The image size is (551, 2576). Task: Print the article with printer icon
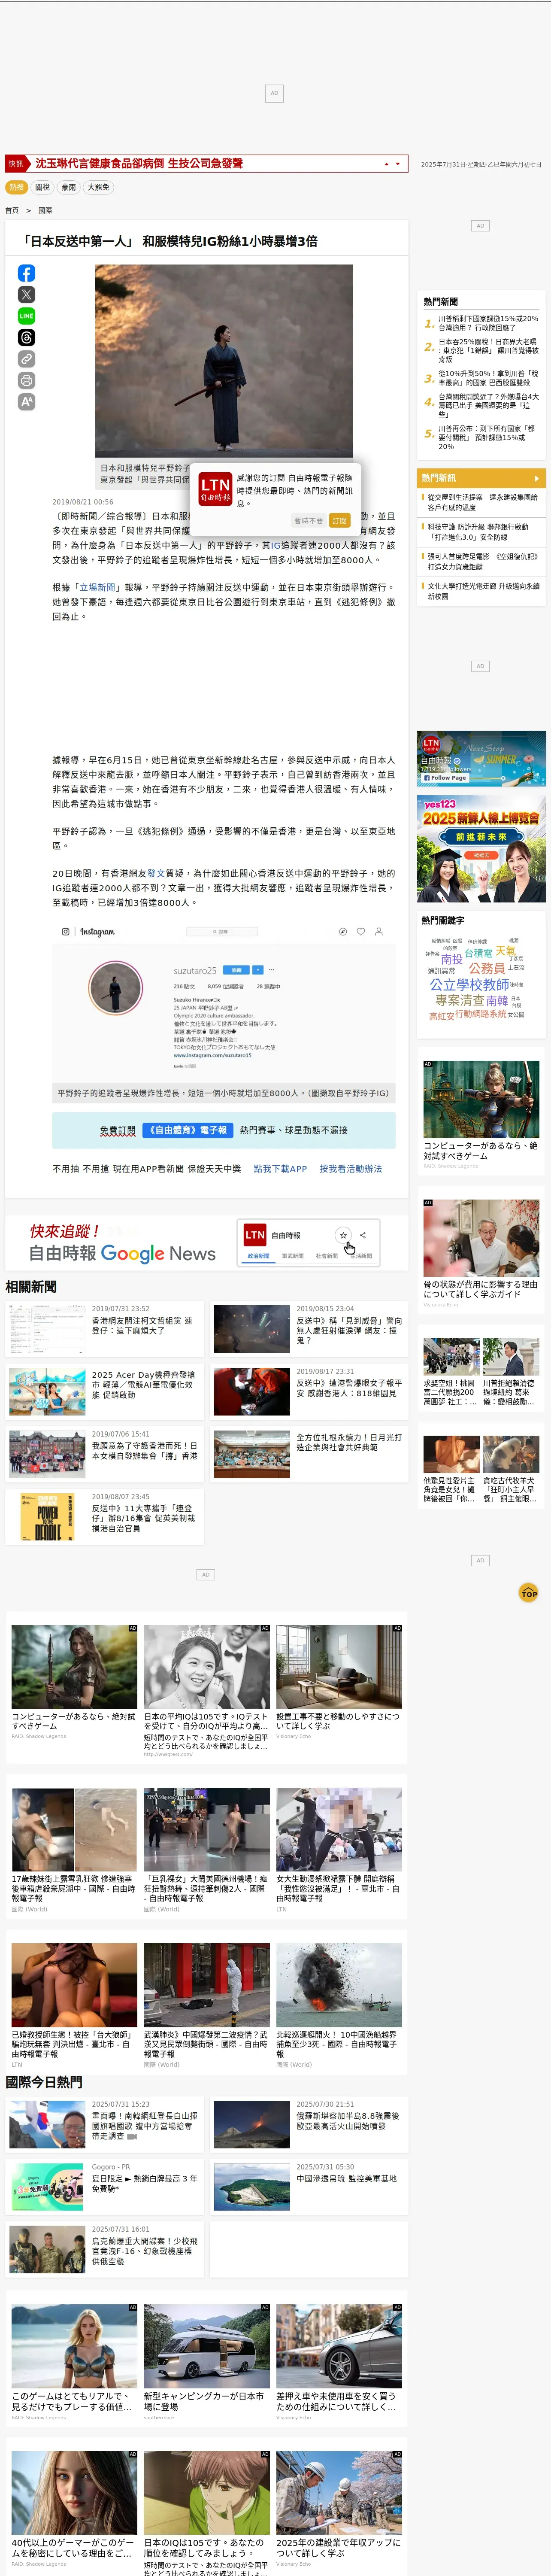click(27, 380)
